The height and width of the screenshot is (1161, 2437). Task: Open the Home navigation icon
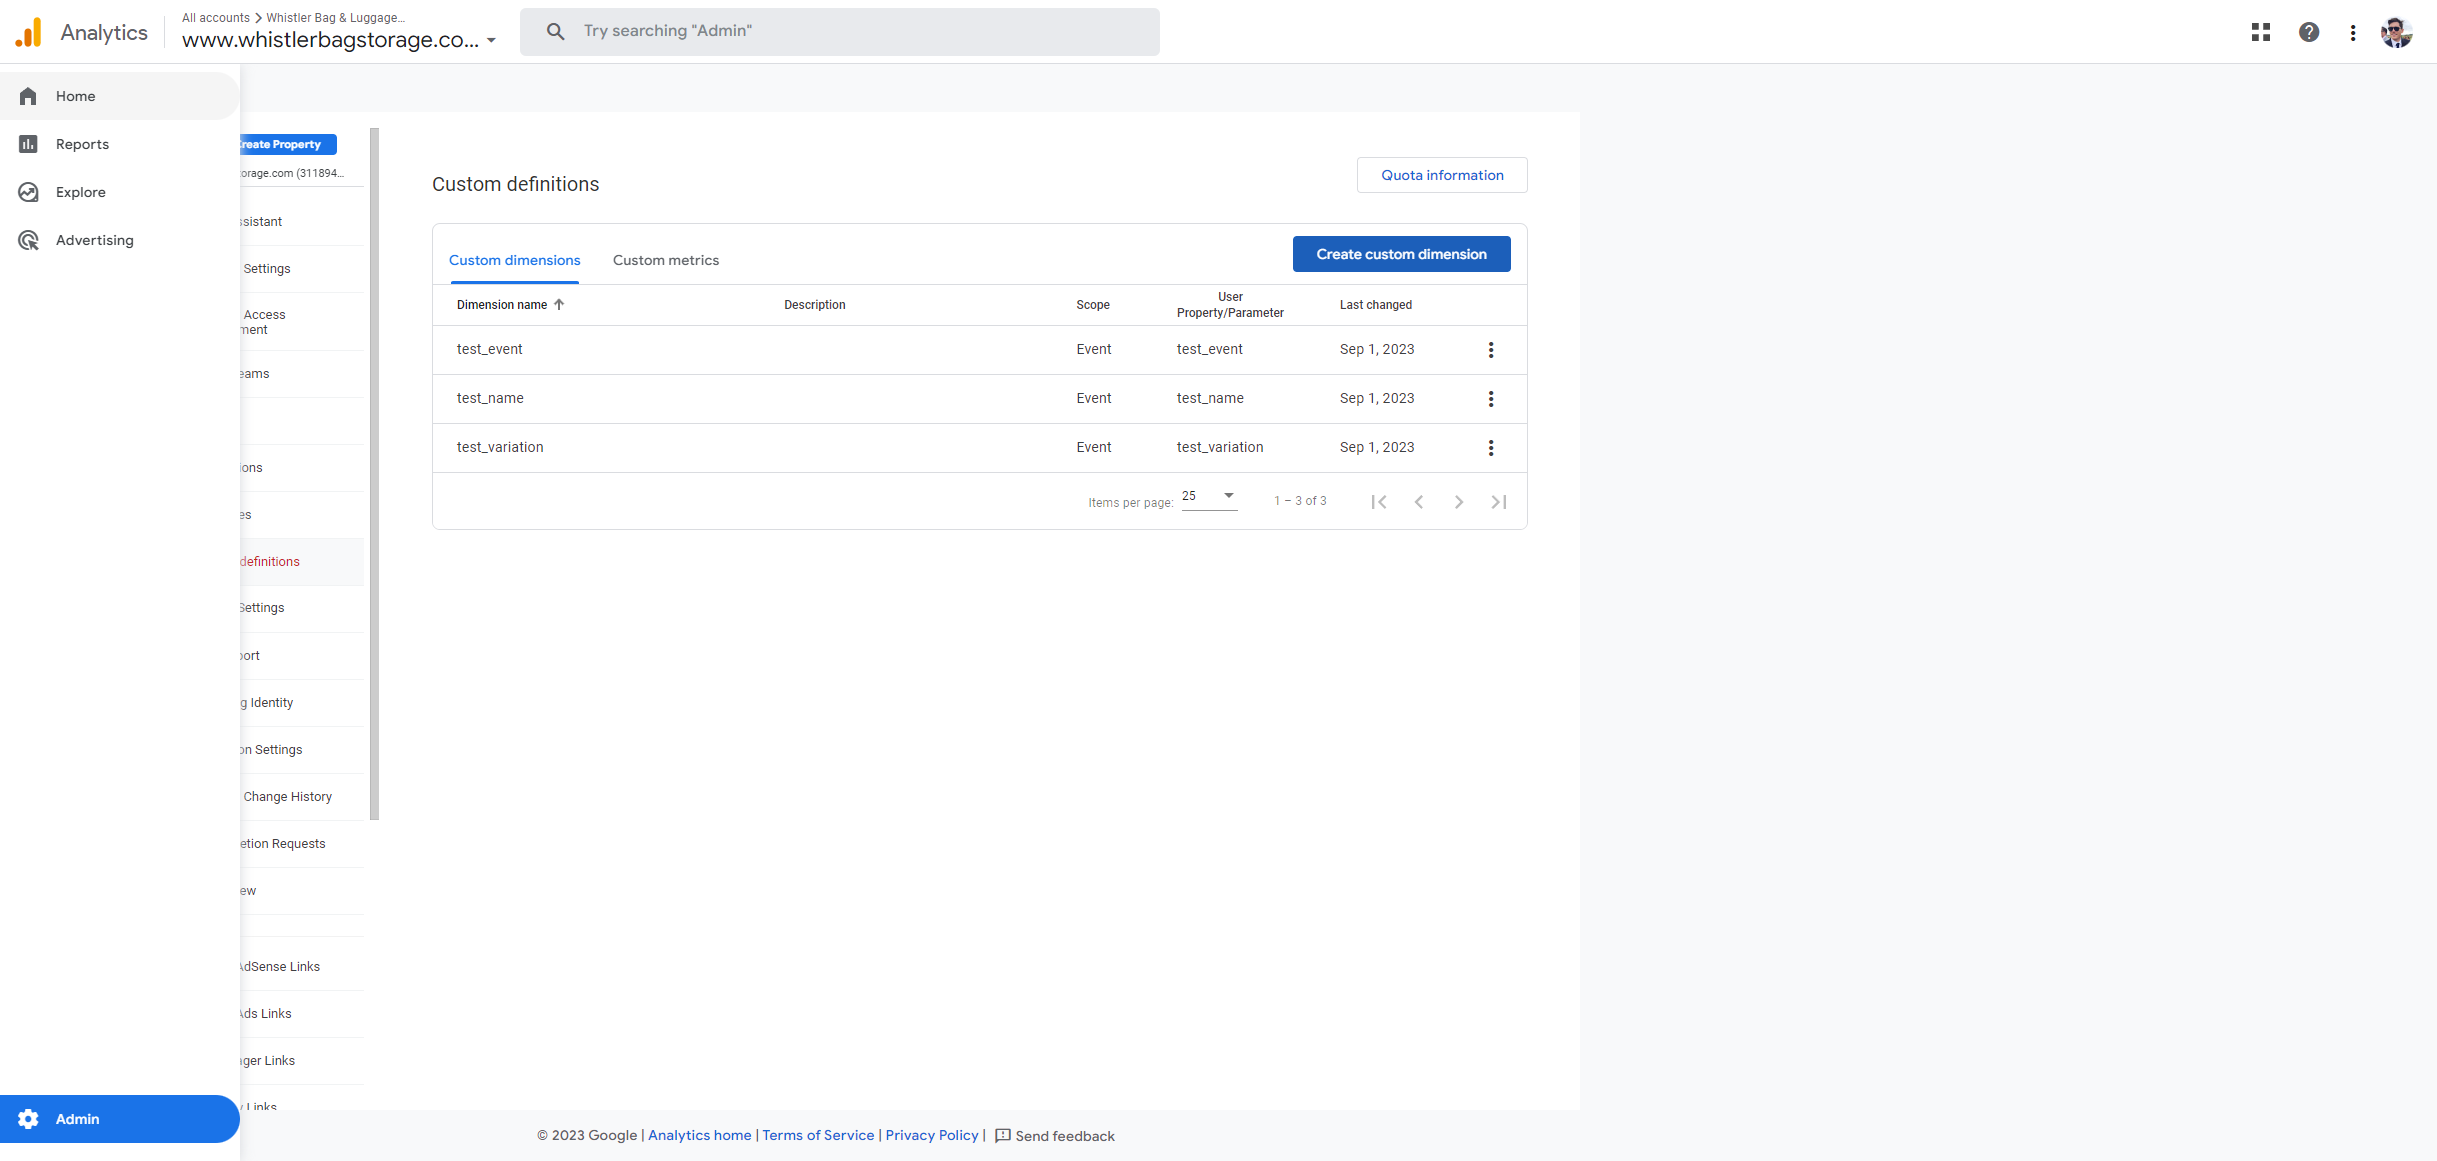[x=28, y=96]
